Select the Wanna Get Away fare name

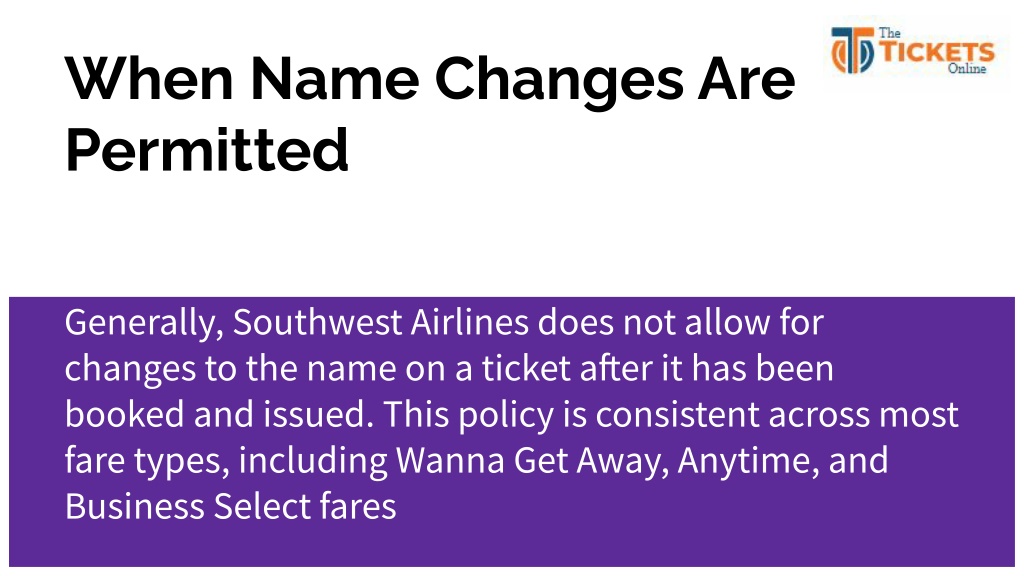click(x=532, y=461)
